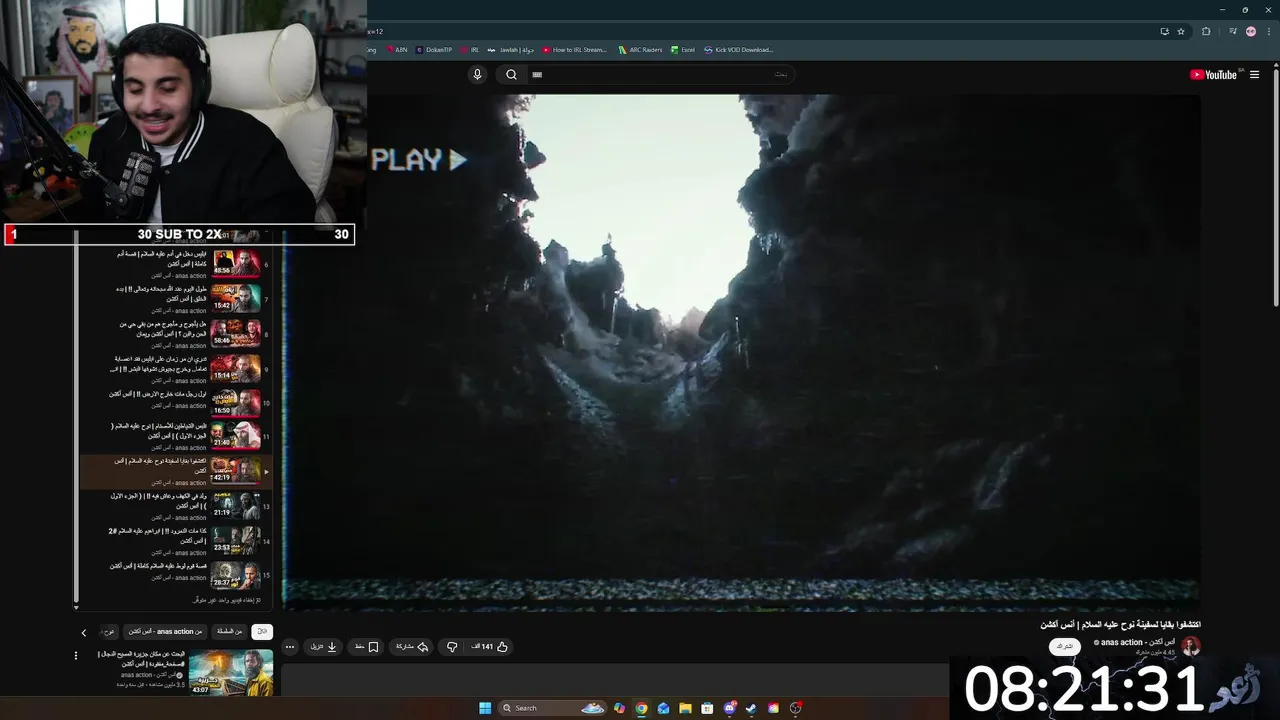1280x720 pixels.
Task: Open Chrome media controls icon in the toolbar
Action: pos(1233,31)
